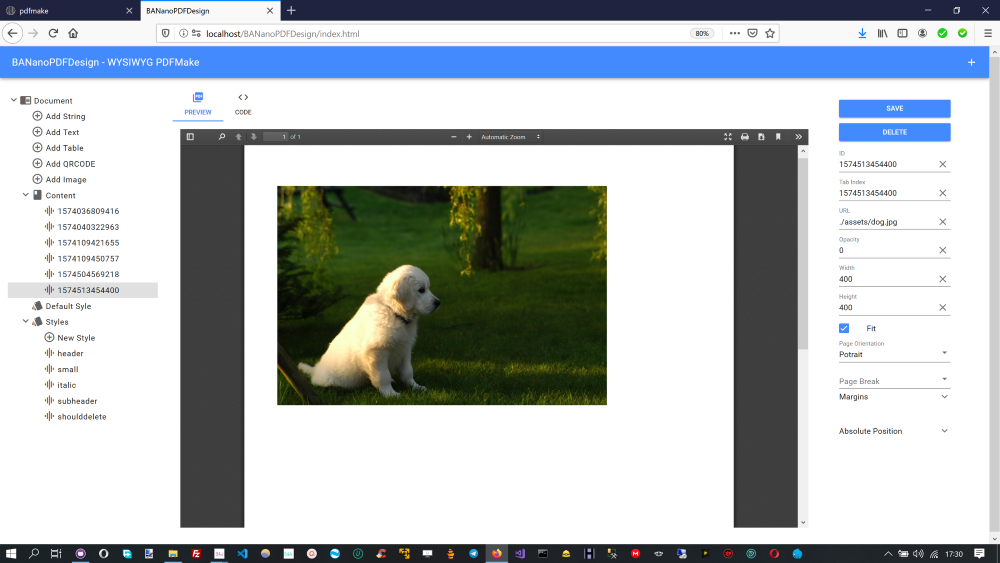
Task: Click the PDF page number field
Action: click(x=276, y=136)
